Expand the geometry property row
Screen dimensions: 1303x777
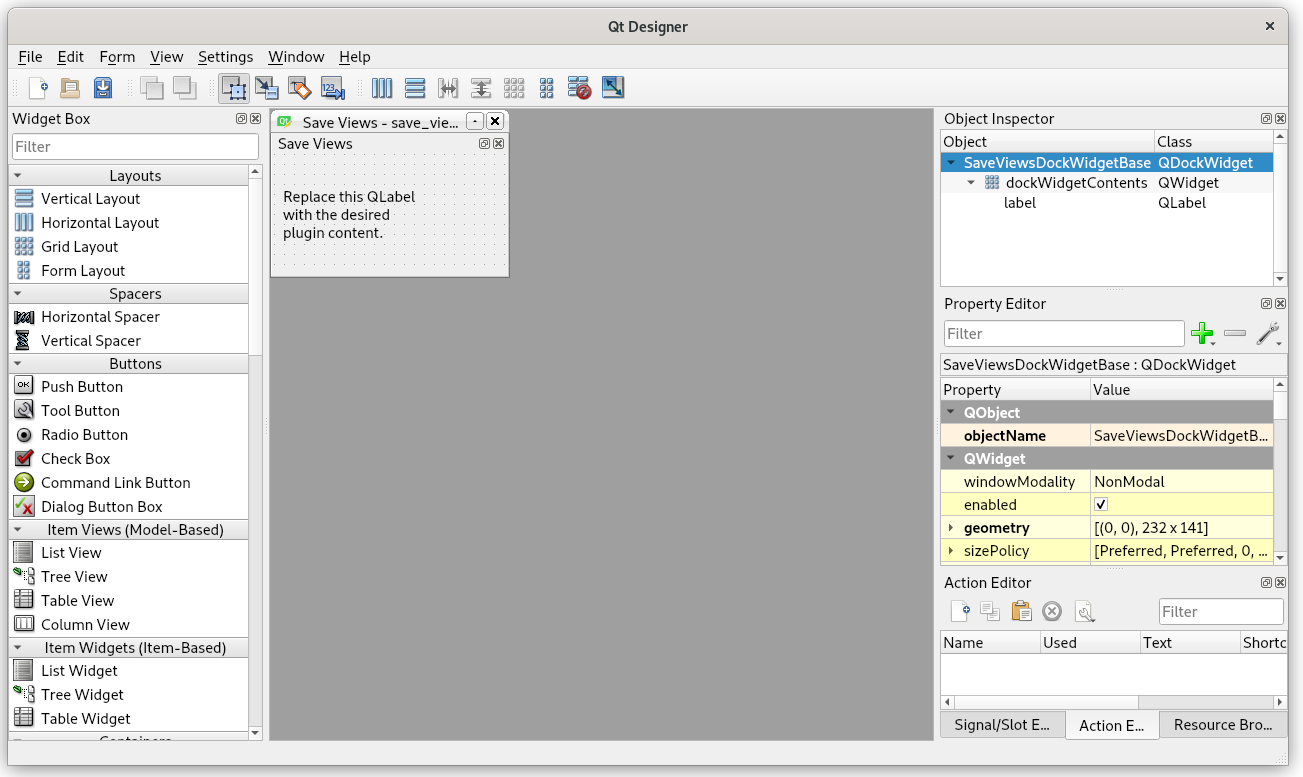pyautogui.click(x=951, y=528)
